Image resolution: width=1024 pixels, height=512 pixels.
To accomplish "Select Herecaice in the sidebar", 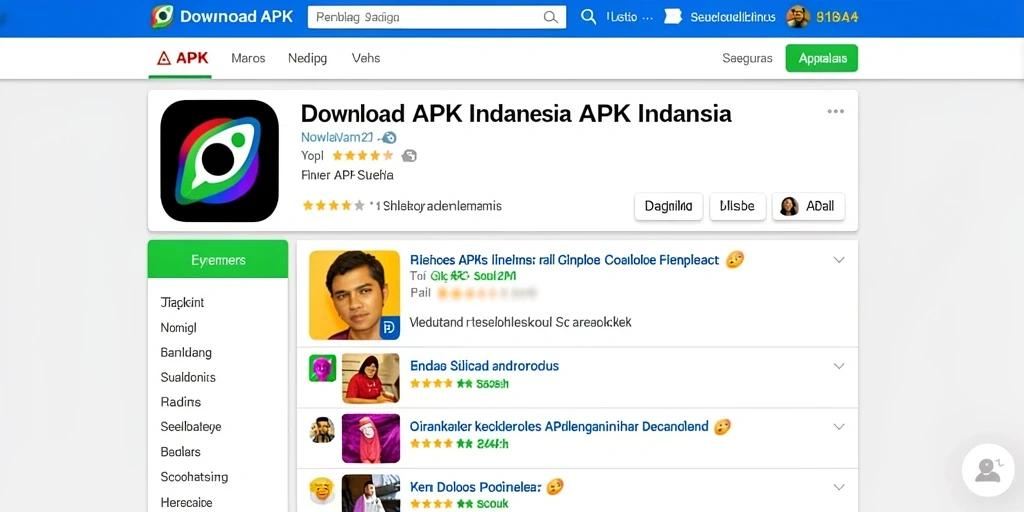I will [x=186, y=503].
